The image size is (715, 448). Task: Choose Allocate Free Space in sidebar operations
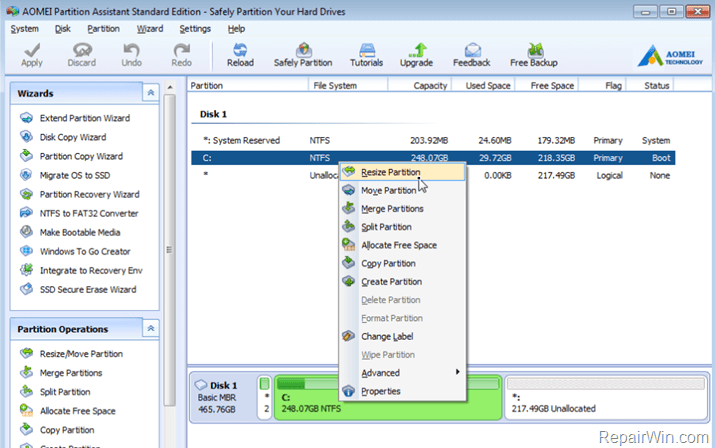coord(68,411)
